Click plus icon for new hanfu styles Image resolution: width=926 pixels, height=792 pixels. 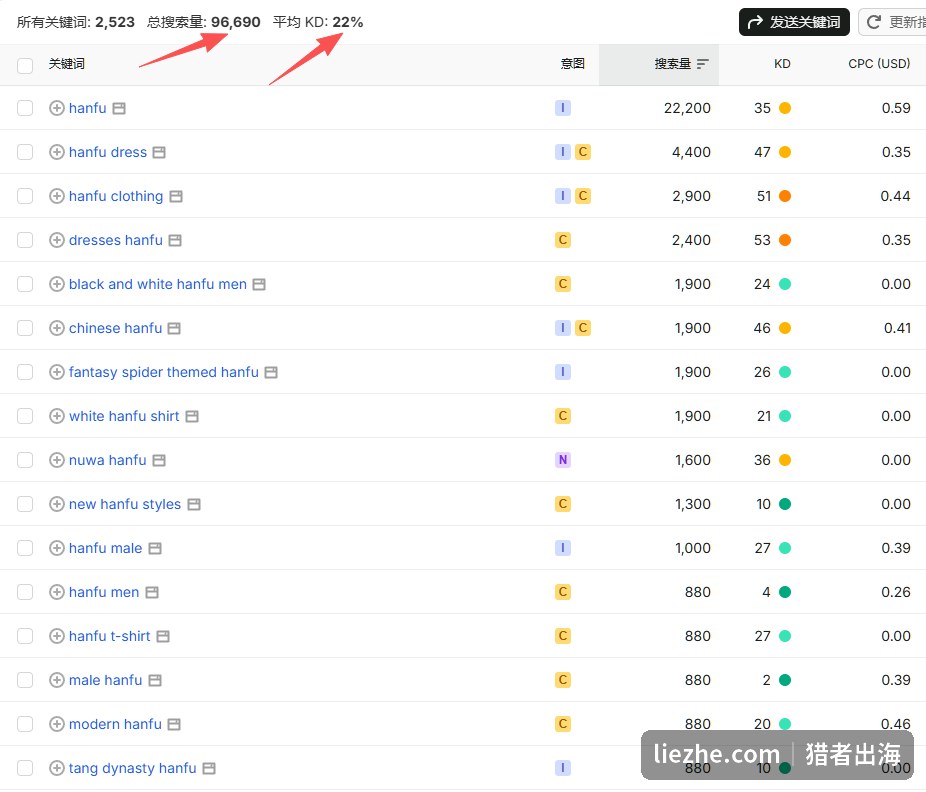(57, 504)
